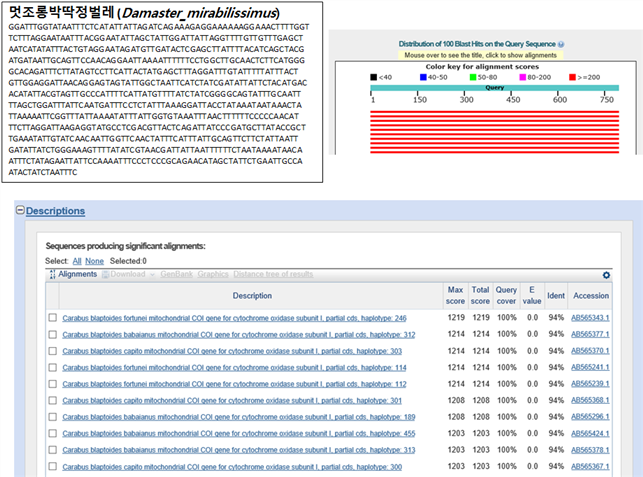643x477 pixels.
Task: Click the green 50-80 color key swatch
Action: [x=473, y=77]
